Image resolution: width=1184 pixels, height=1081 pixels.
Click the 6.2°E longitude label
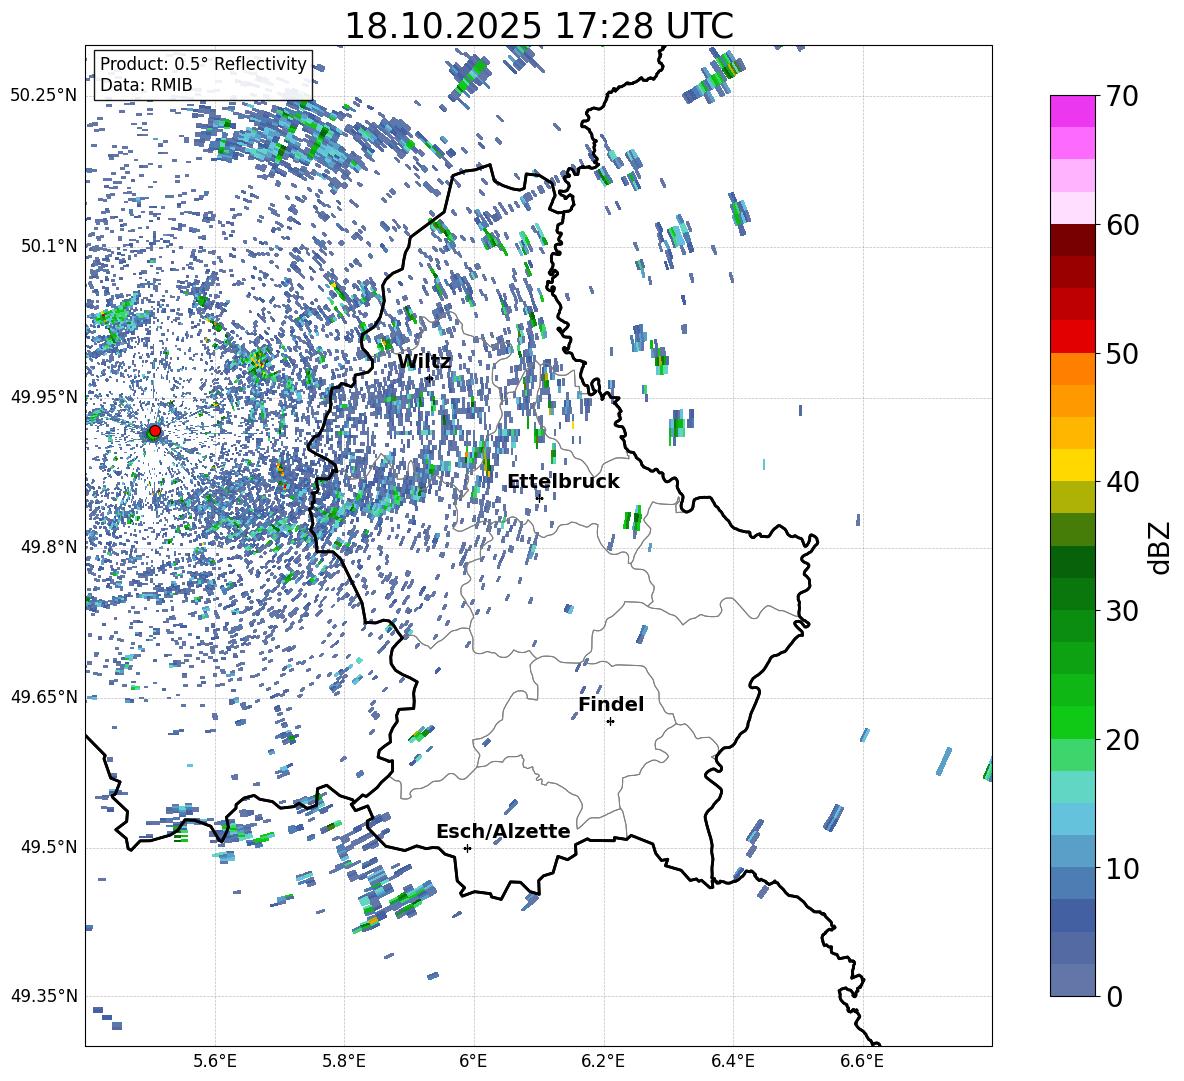603,1061
